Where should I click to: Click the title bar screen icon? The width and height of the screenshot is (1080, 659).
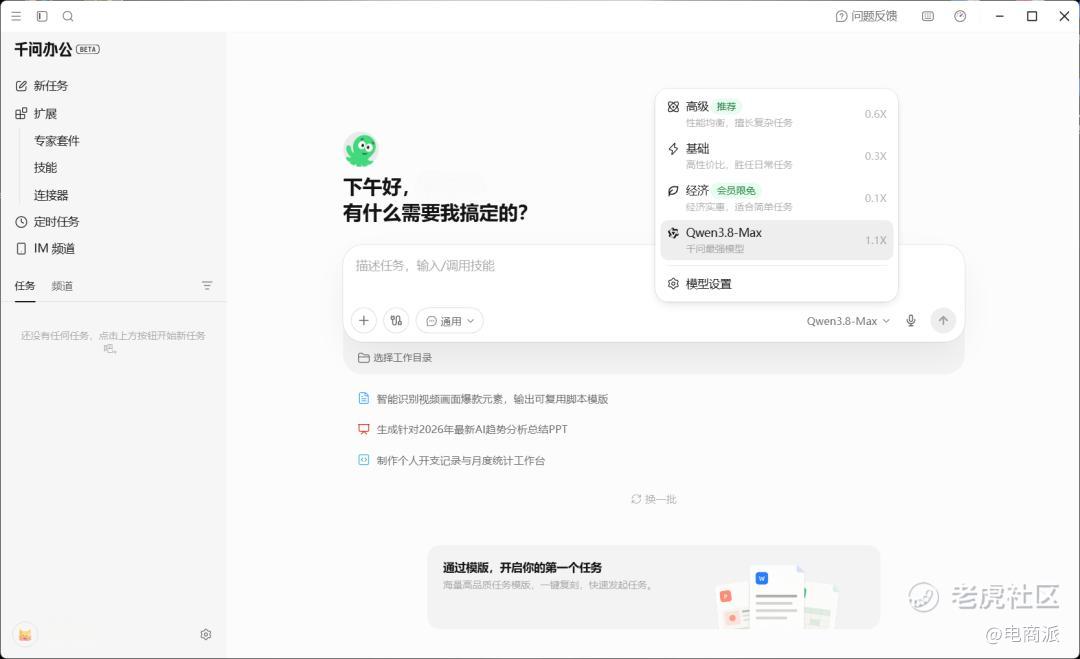click(x=928, y=16)
